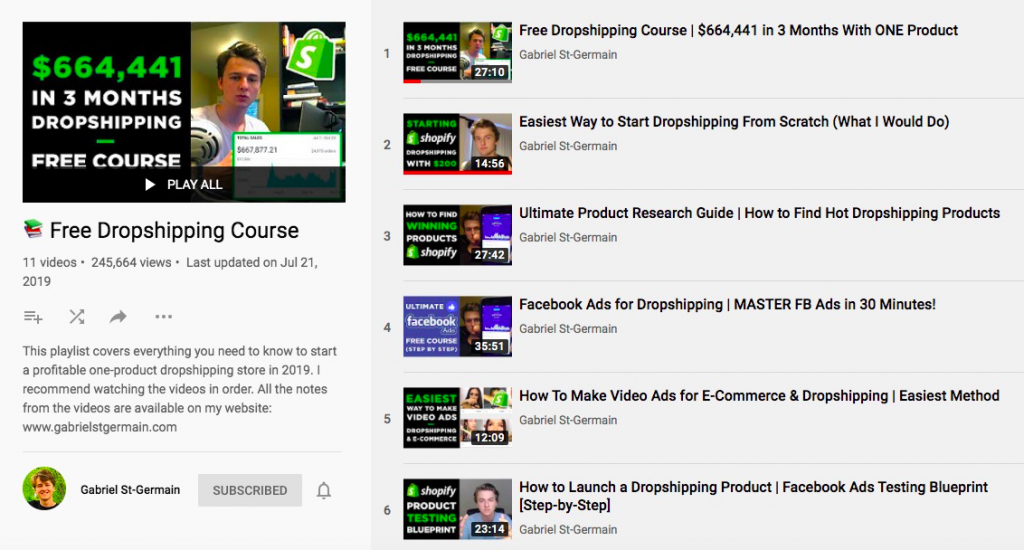Viewport: 1024px width, 550px height.
Task: Open 'How to Launch a Dropshipping Product' title
Action: pos(754,496)
